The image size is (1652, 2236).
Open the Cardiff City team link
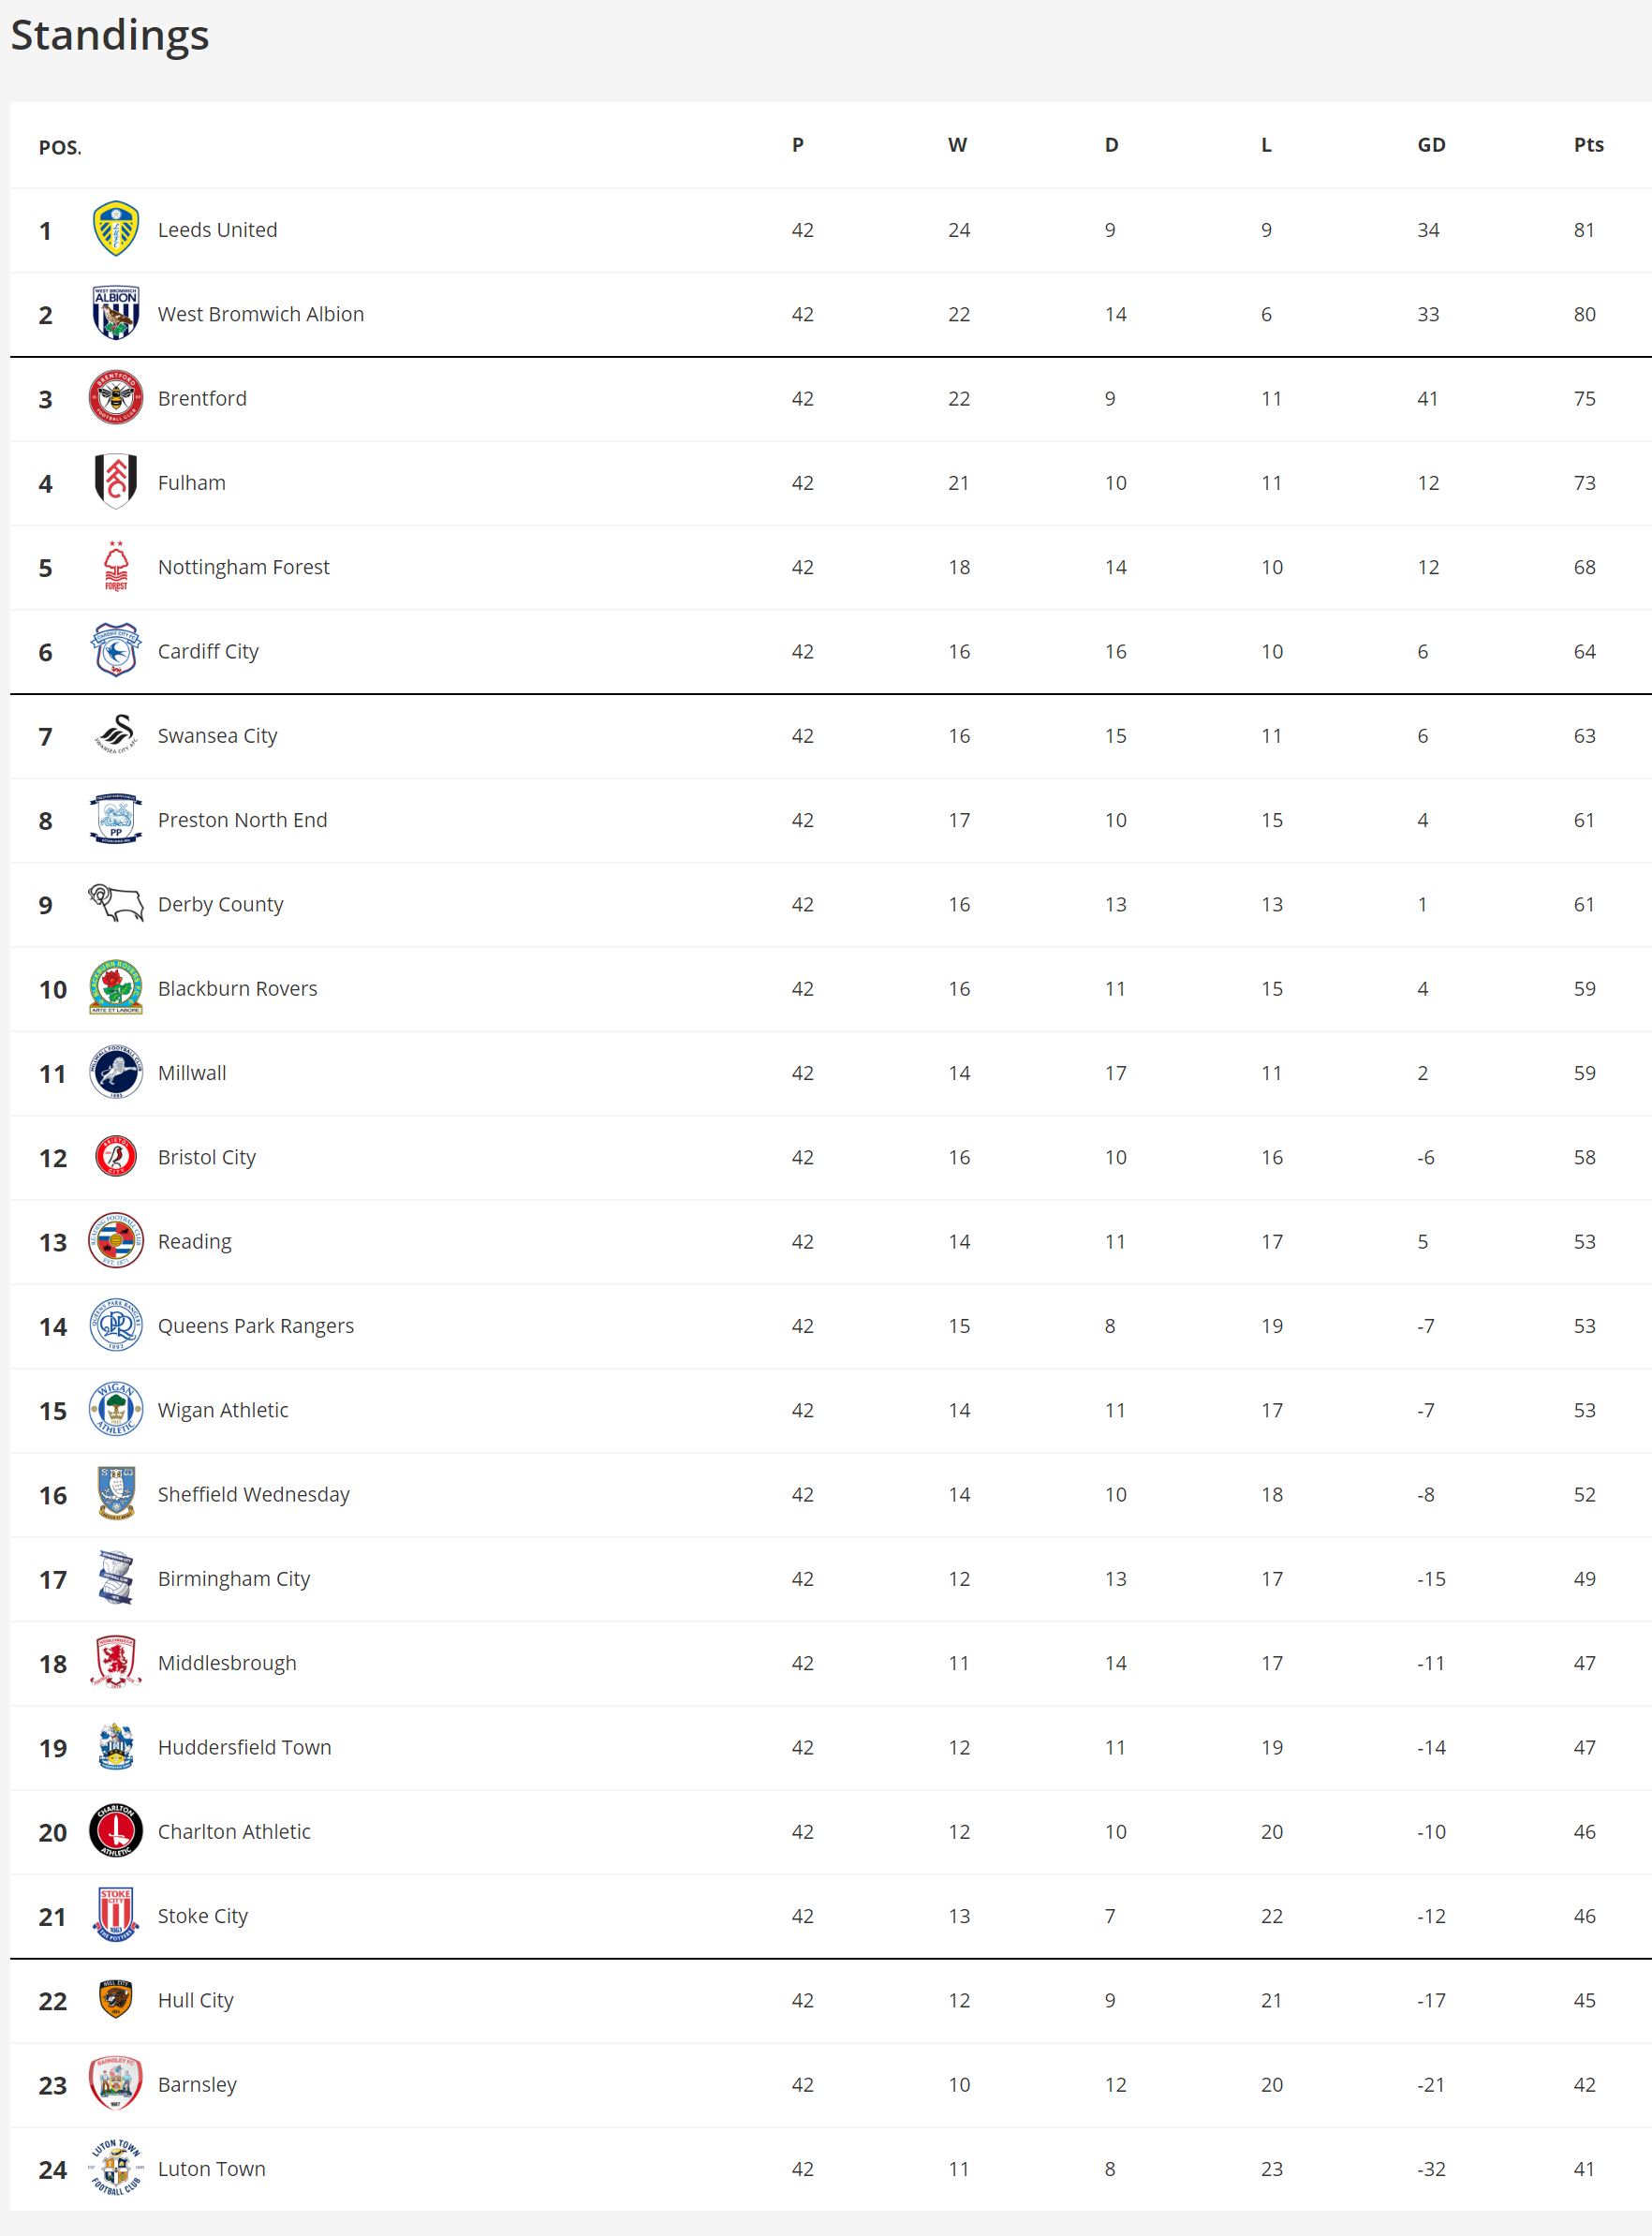208,651
